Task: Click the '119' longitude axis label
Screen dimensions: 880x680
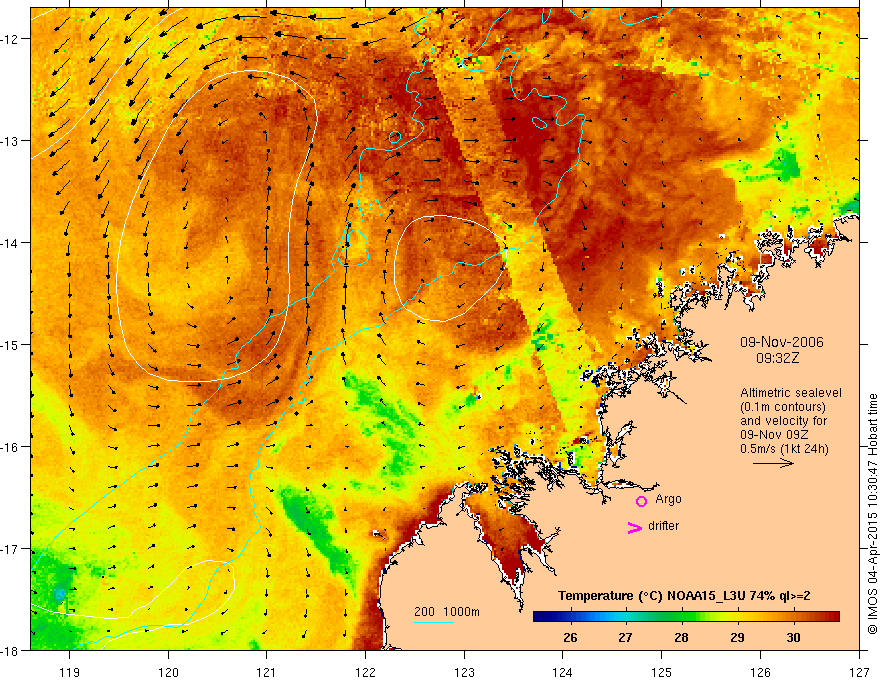Action: (70, 672)
